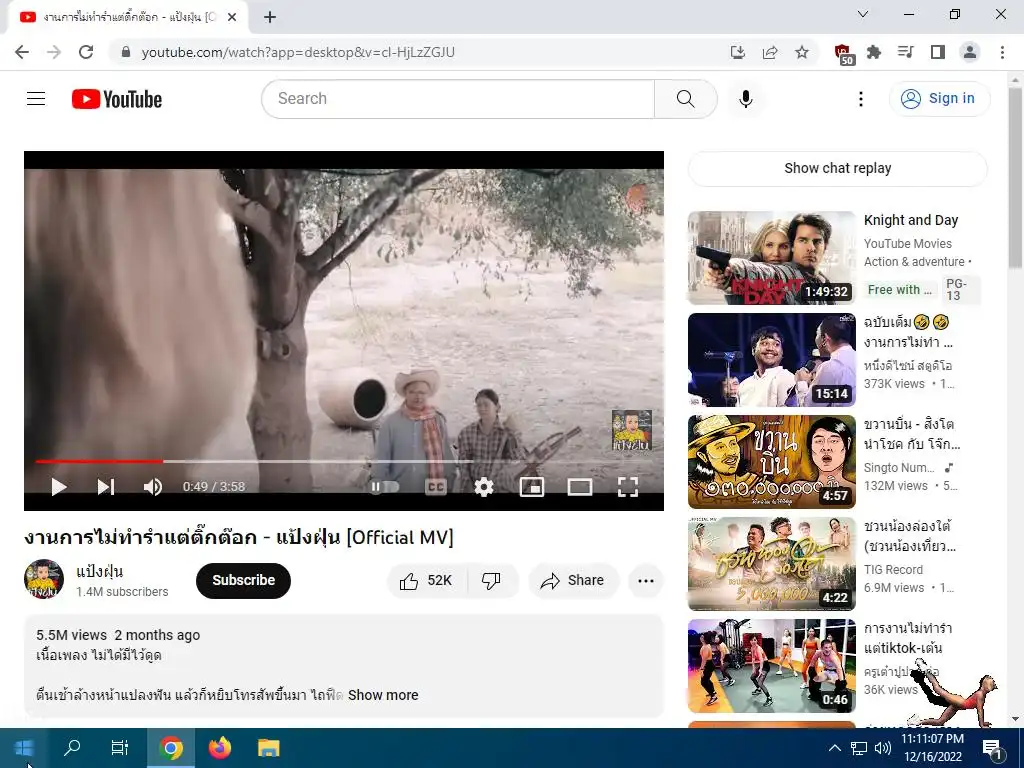Reload the current page
The height and width of the screenshot is (768, 1024).
(x=86, y=52)
